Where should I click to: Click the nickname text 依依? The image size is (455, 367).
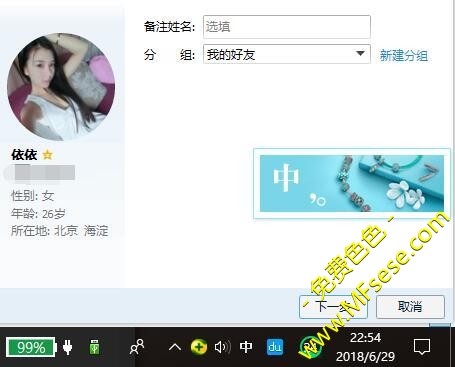click(x=24, y=155)
